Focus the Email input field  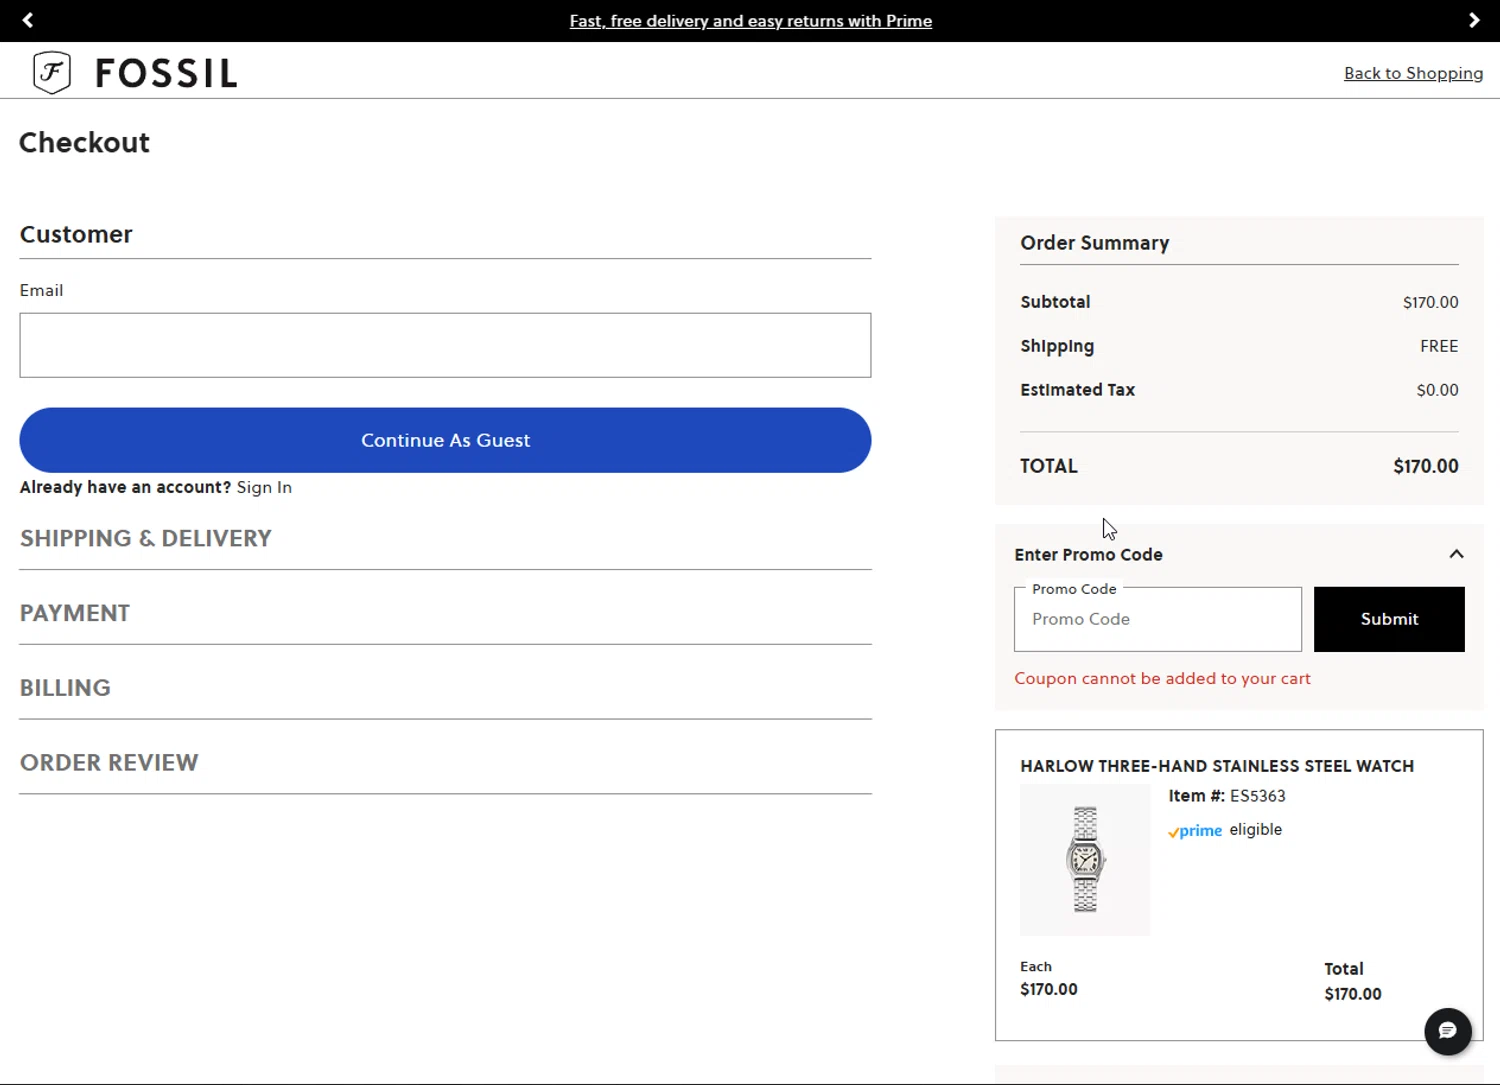(x=445, y=345)
